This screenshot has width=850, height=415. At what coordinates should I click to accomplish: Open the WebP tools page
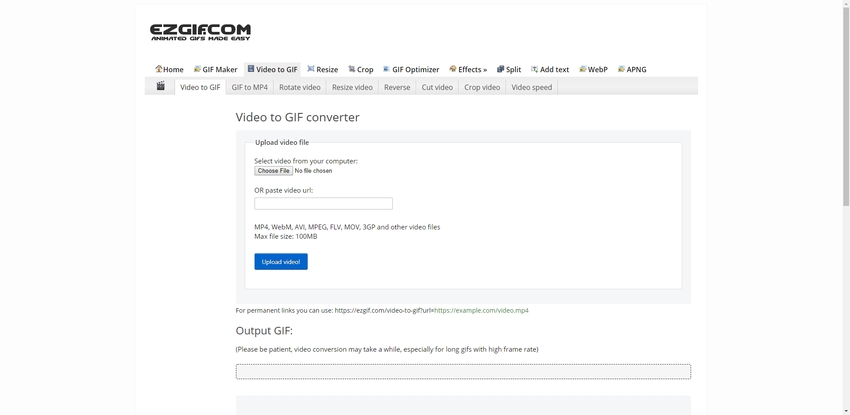(x=593, y=69)
